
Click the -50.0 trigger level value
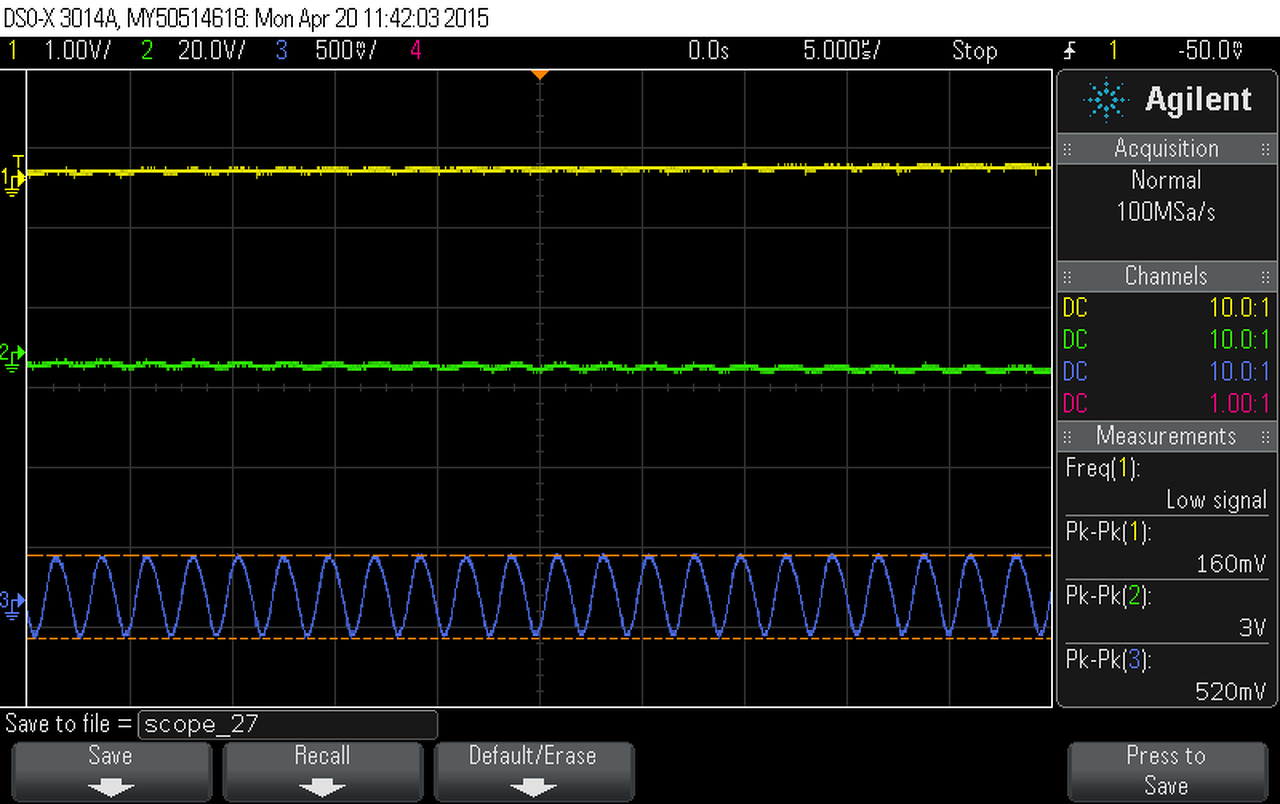[x=1211, y=50]
